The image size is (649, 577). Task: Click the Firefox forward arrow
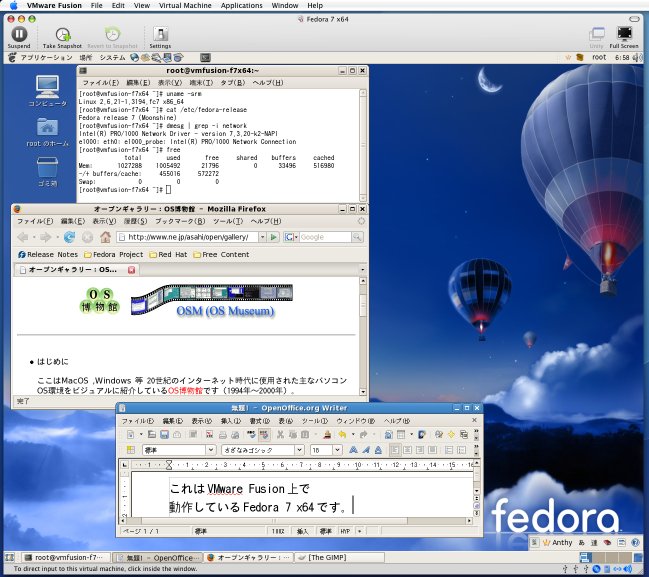46,237
